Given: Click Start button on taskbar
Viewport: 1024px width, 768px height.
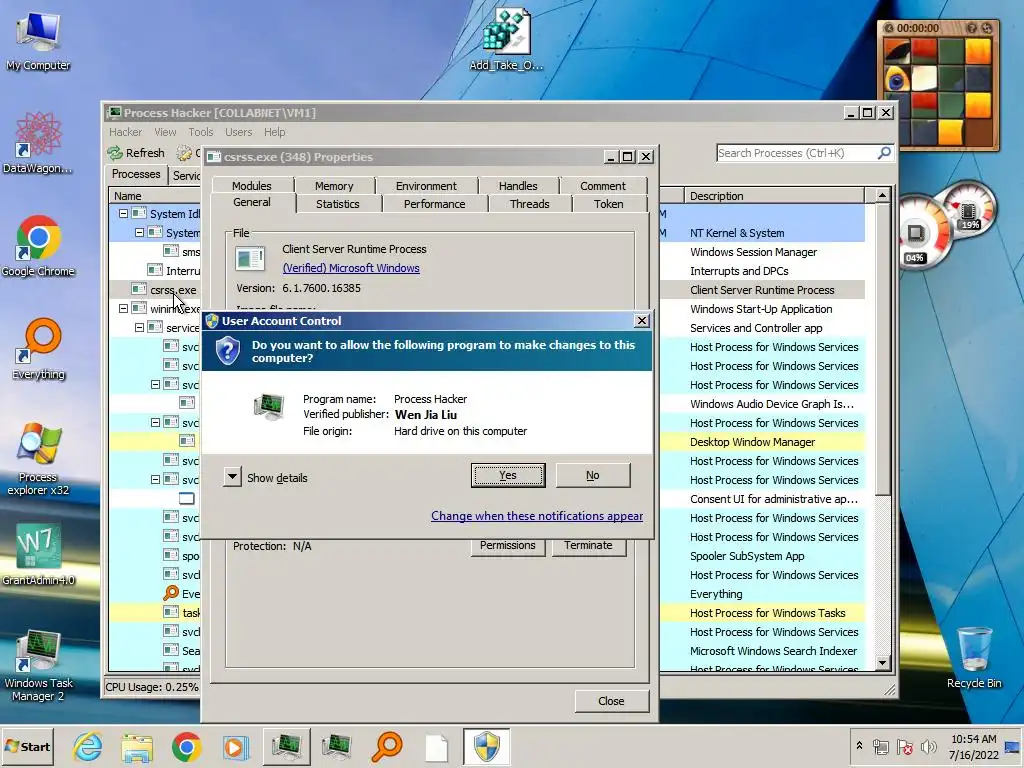Looking at the screenshot, I should (x=28, y=746).
